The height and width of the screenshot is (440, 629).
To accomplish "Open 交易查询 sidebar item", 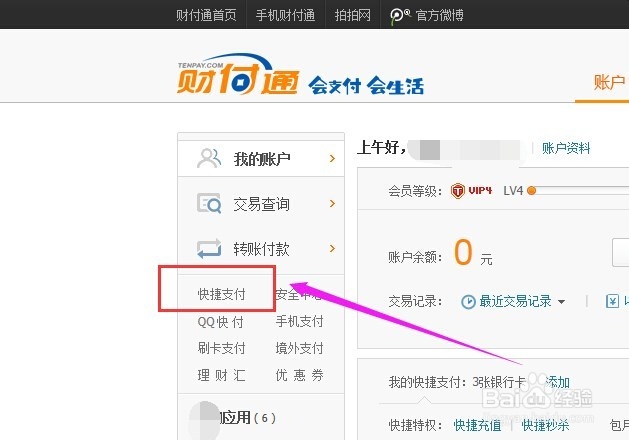I will [x=261, y=204].
